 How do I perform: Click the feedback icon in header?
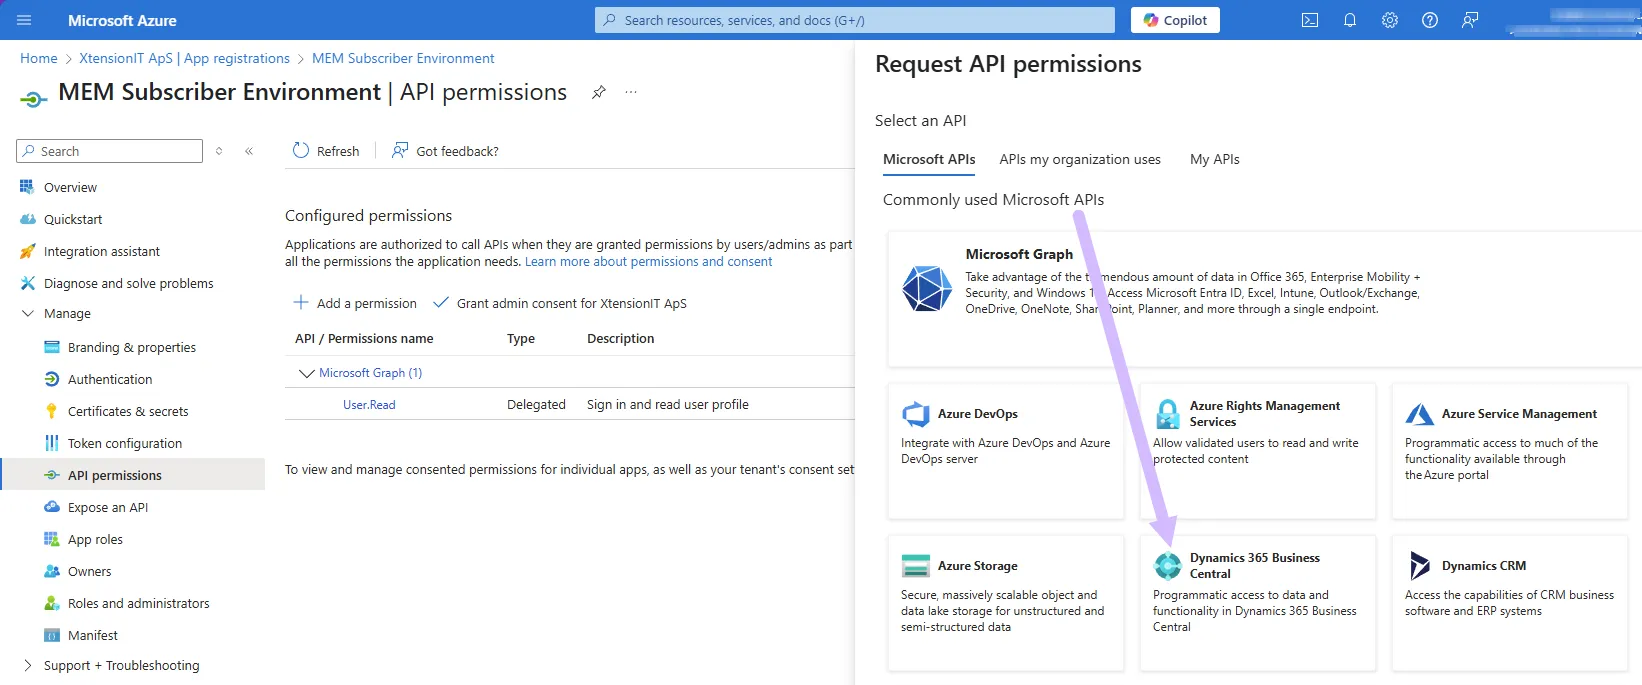click(x=1469, y=20)
